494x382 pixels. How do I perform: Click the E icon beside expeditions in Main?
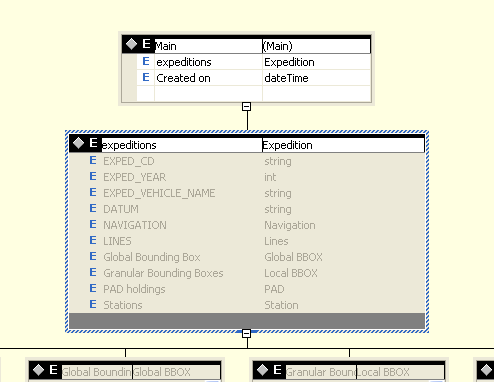click(146, 61)
